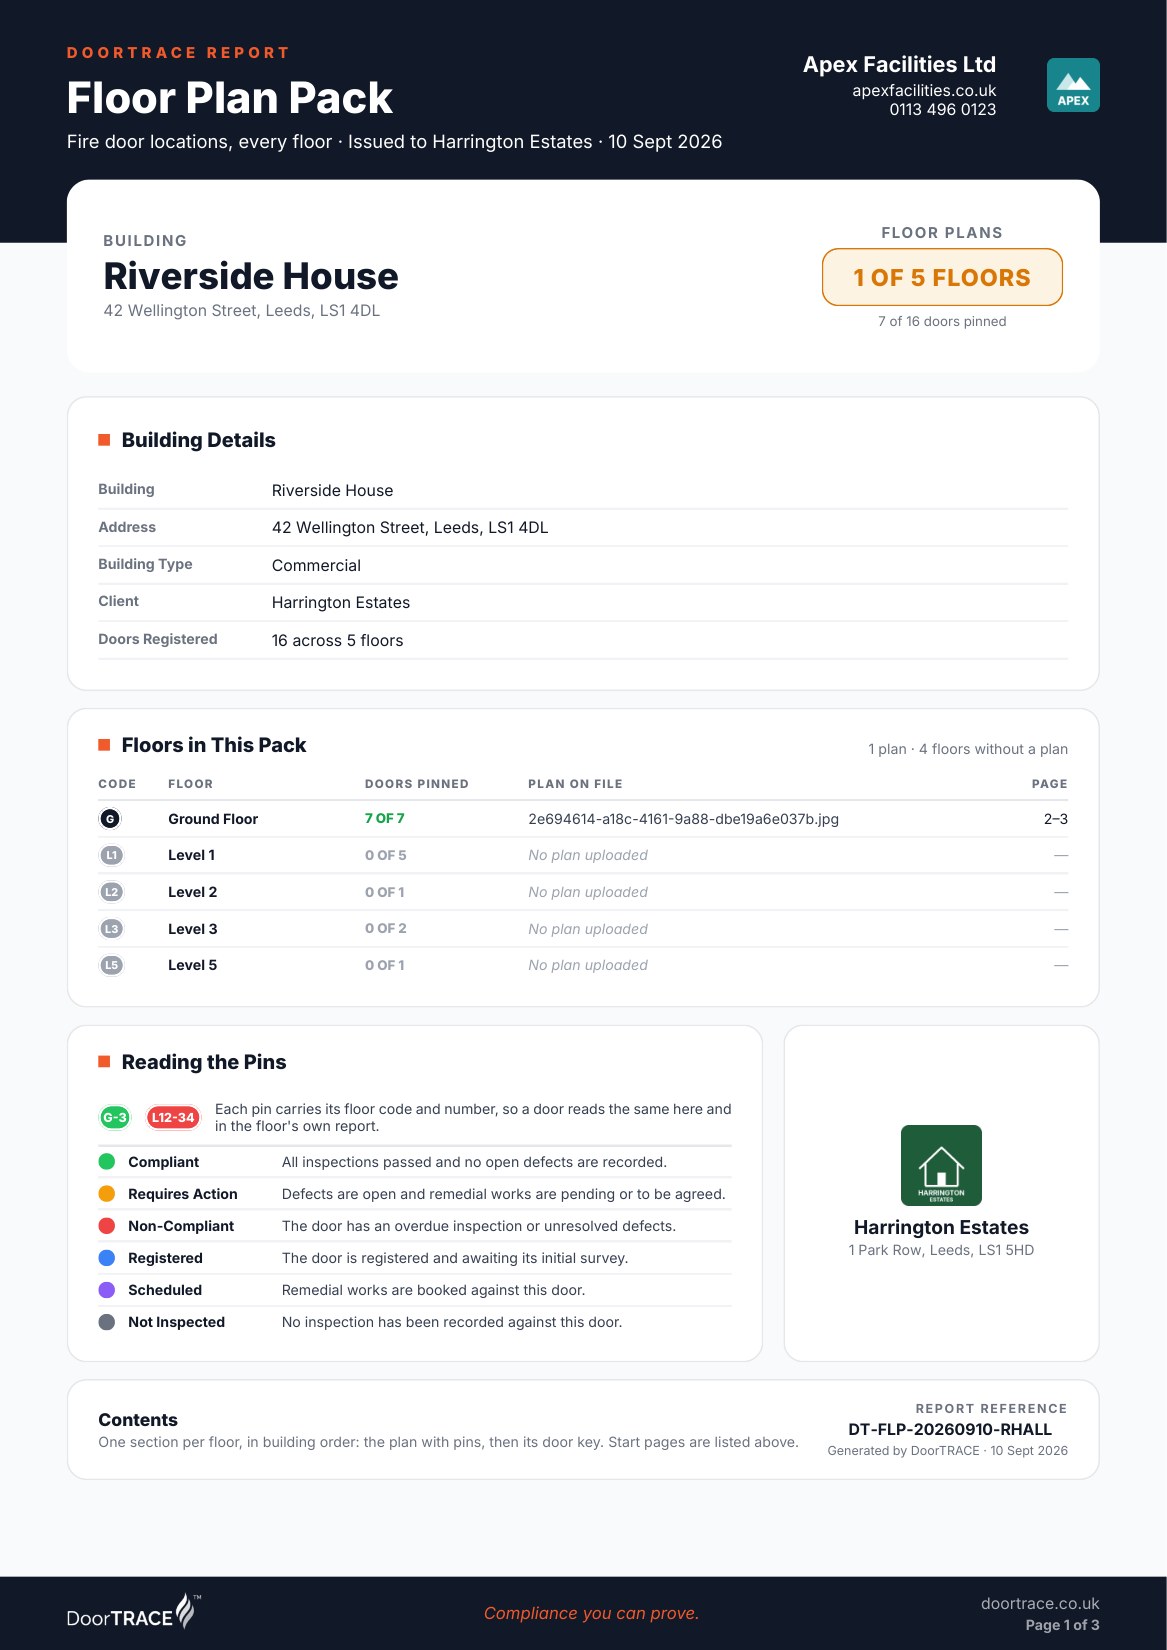The image size is (1167, 1650).
Task: Click the Apex Facilities Ltd company name
Action: [x=899, y=64]
